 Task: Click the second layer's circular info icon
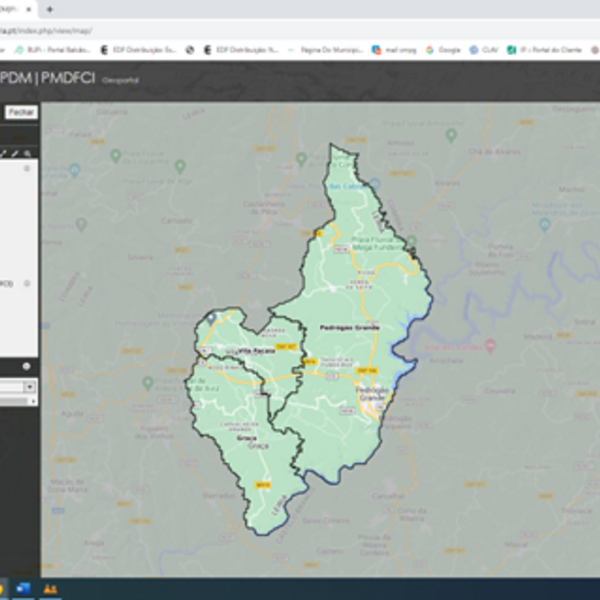pos(27,283)
